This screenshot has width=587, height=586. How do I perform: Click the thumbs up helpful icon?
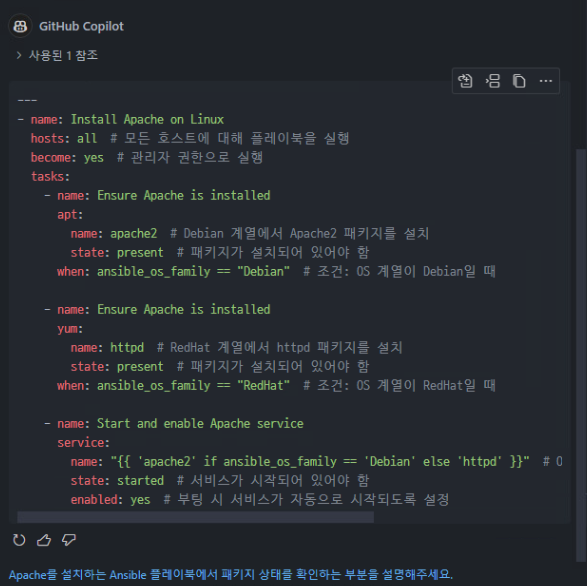[x=44, y=540]
